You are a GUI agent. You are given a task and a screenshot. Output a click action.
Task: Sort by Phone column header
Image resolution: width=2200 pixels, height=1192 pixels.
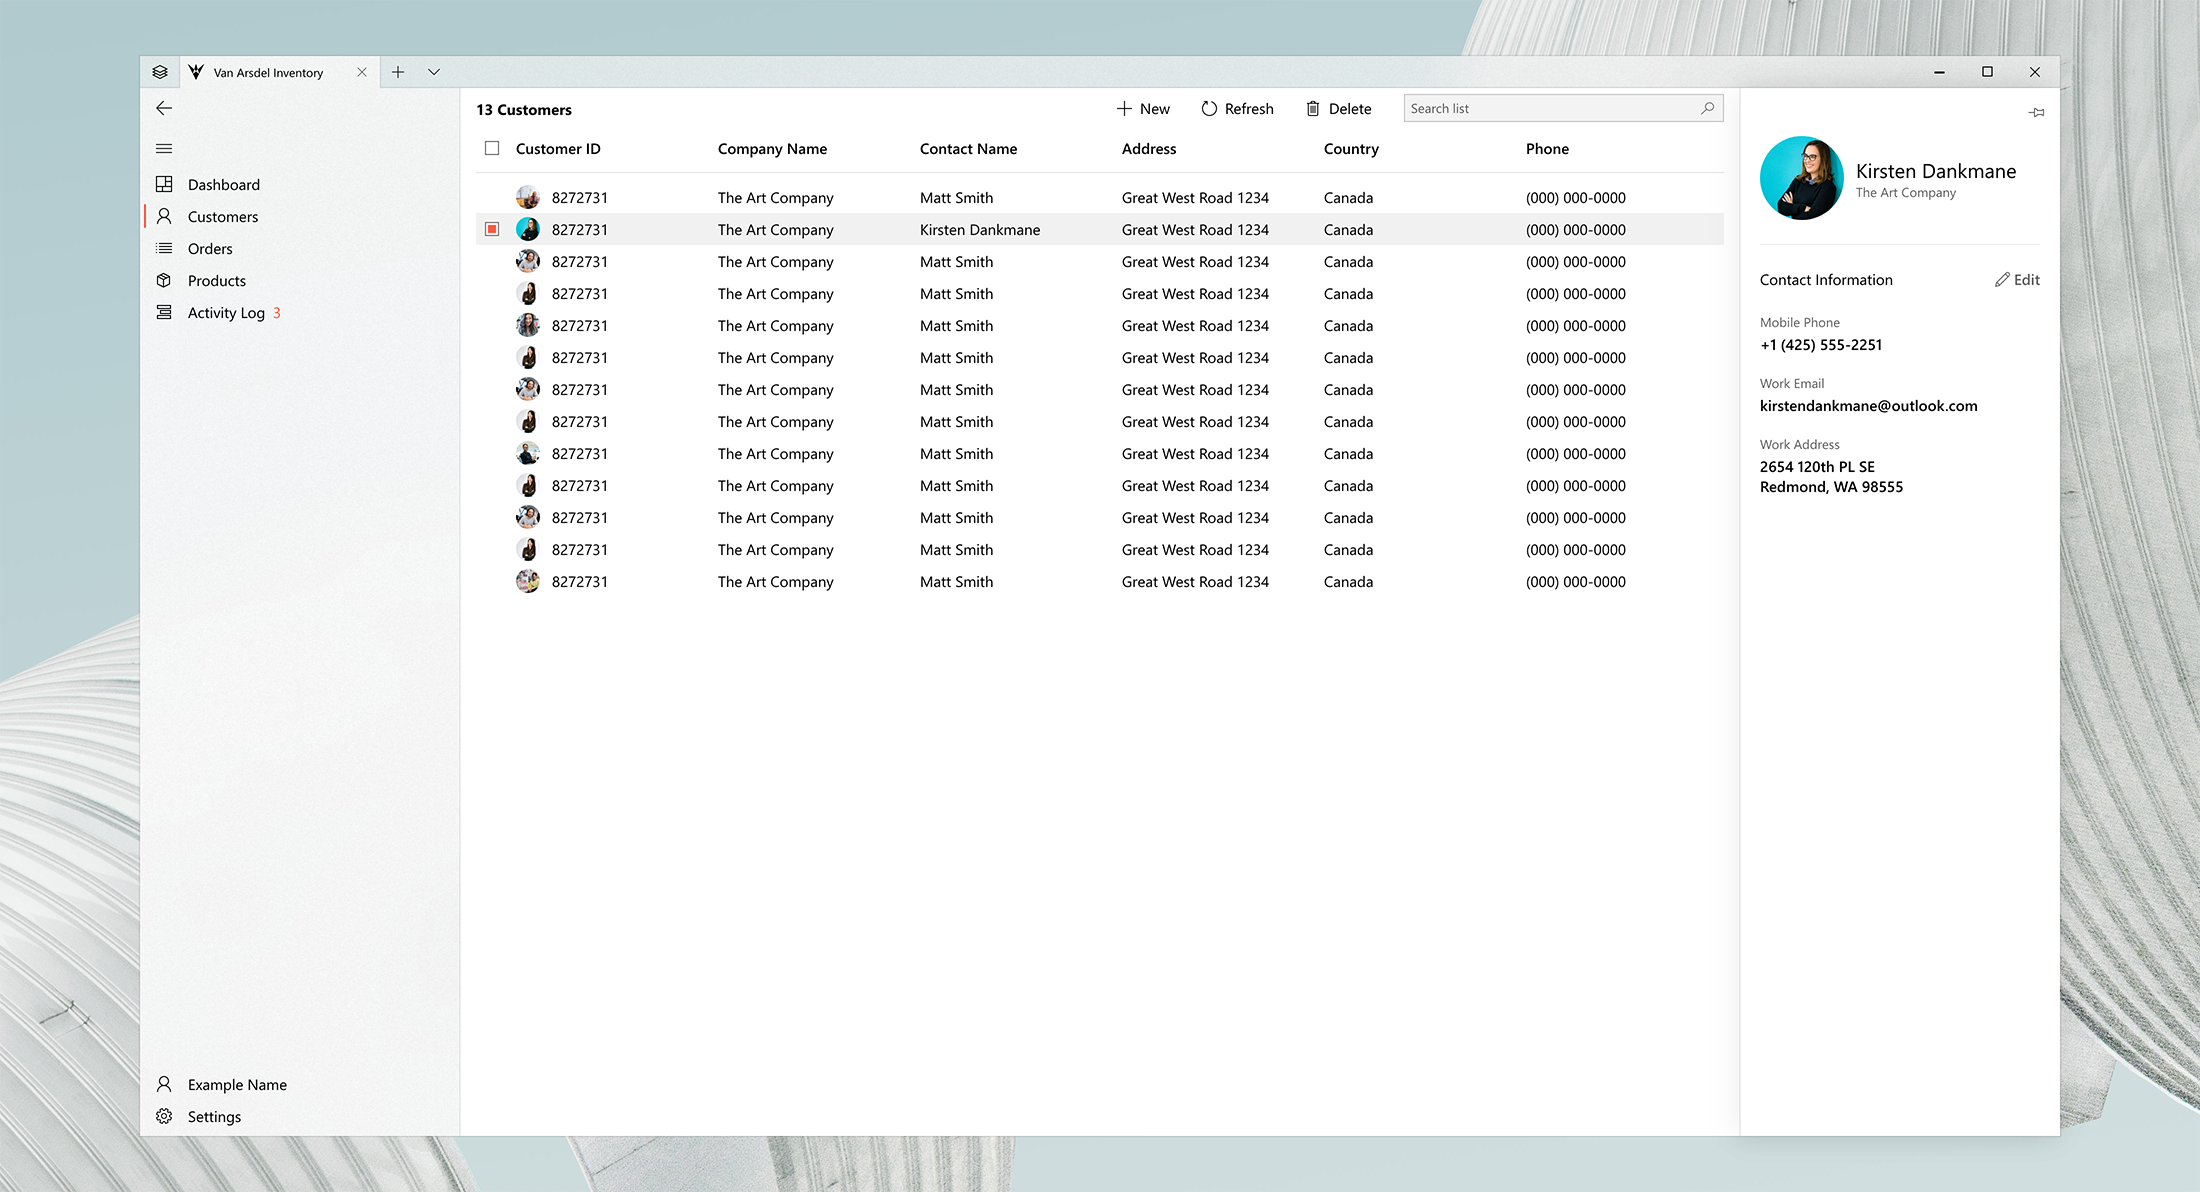pyautogui.click(x=1547, y=148)
